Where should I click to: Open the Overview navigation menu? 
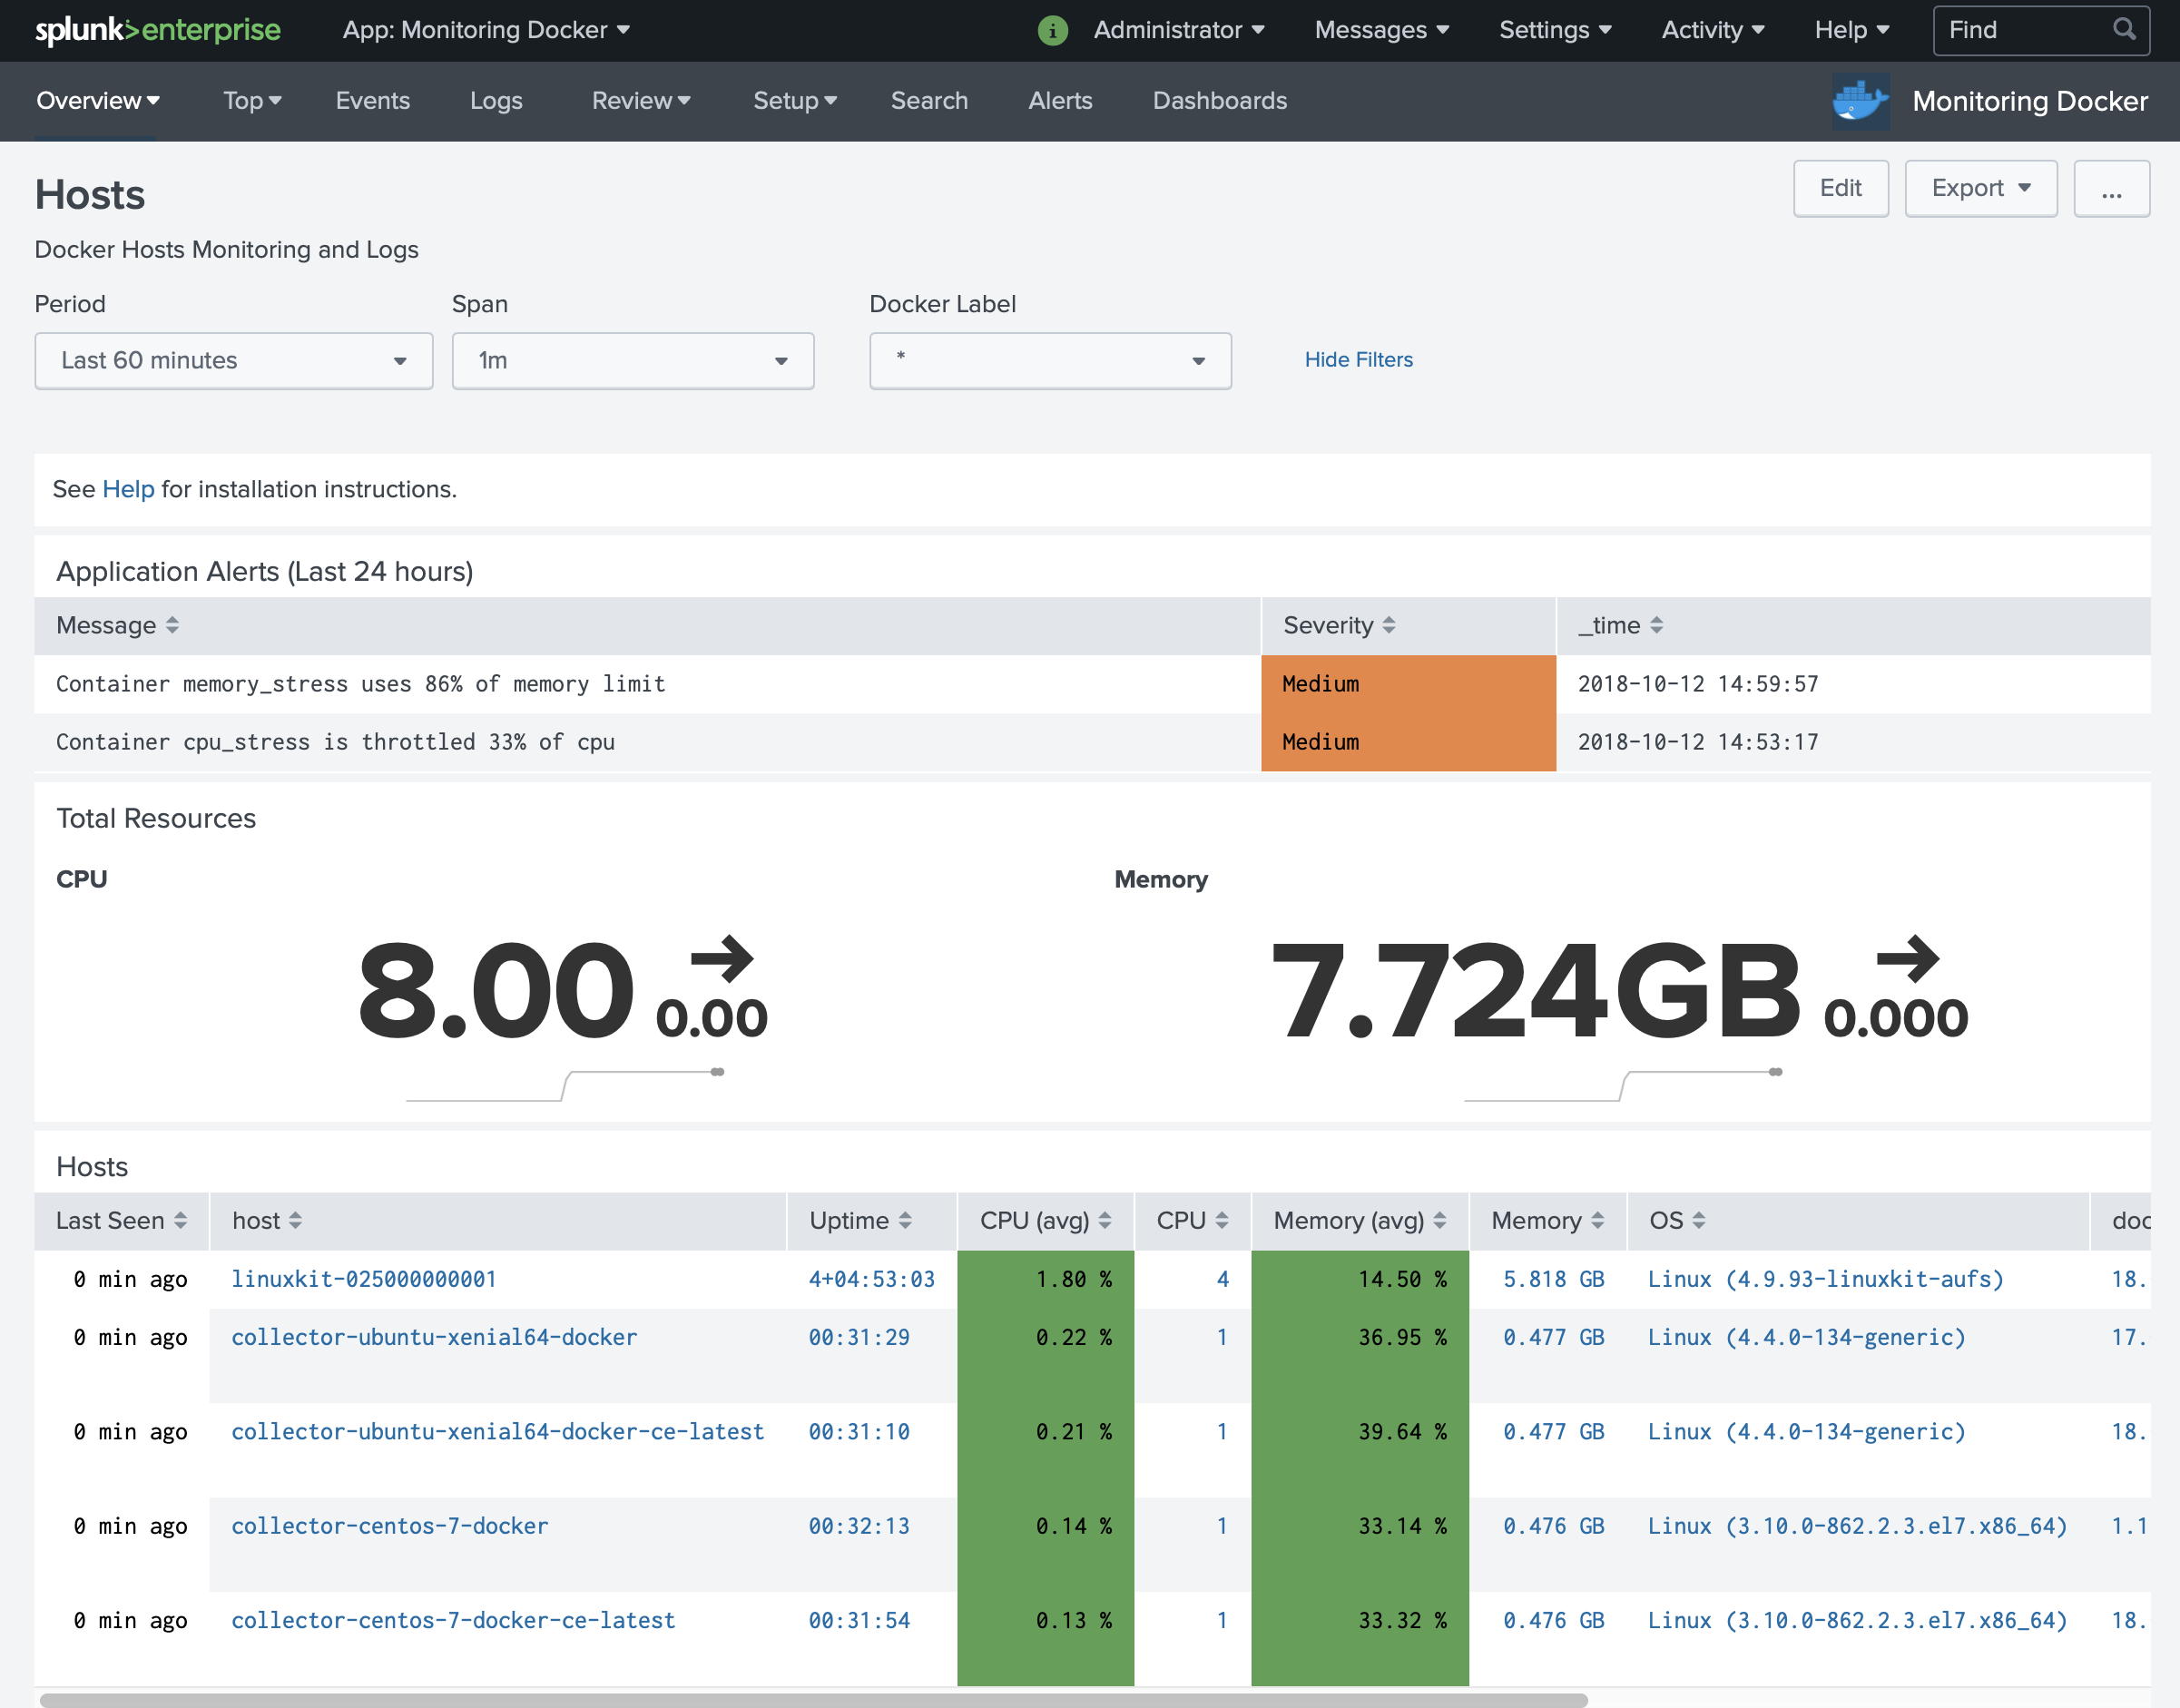pos(98,101)
